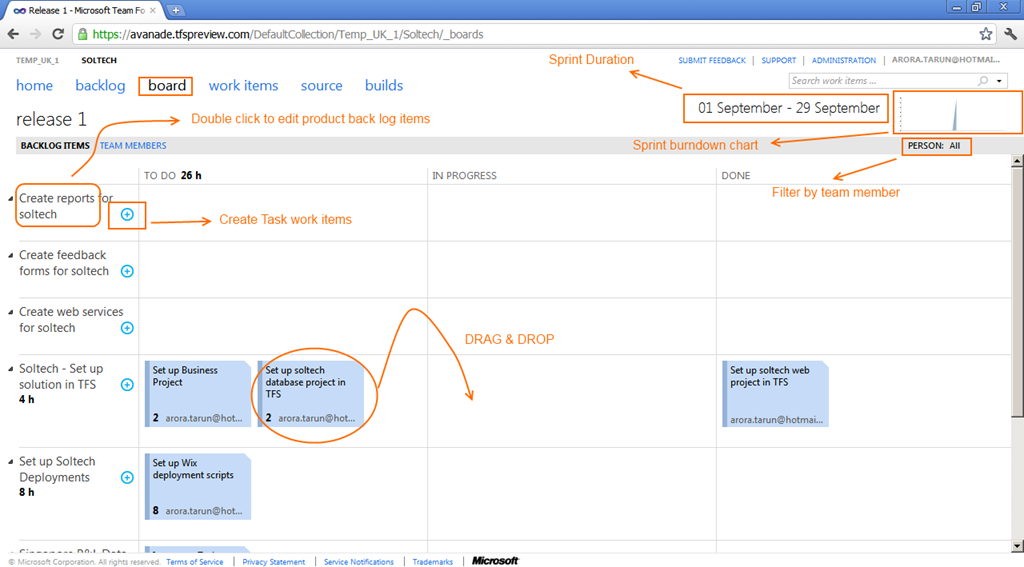Viewport: 1024px width, 567px height.
Task: Go back in browser
Action: [13, 34]
